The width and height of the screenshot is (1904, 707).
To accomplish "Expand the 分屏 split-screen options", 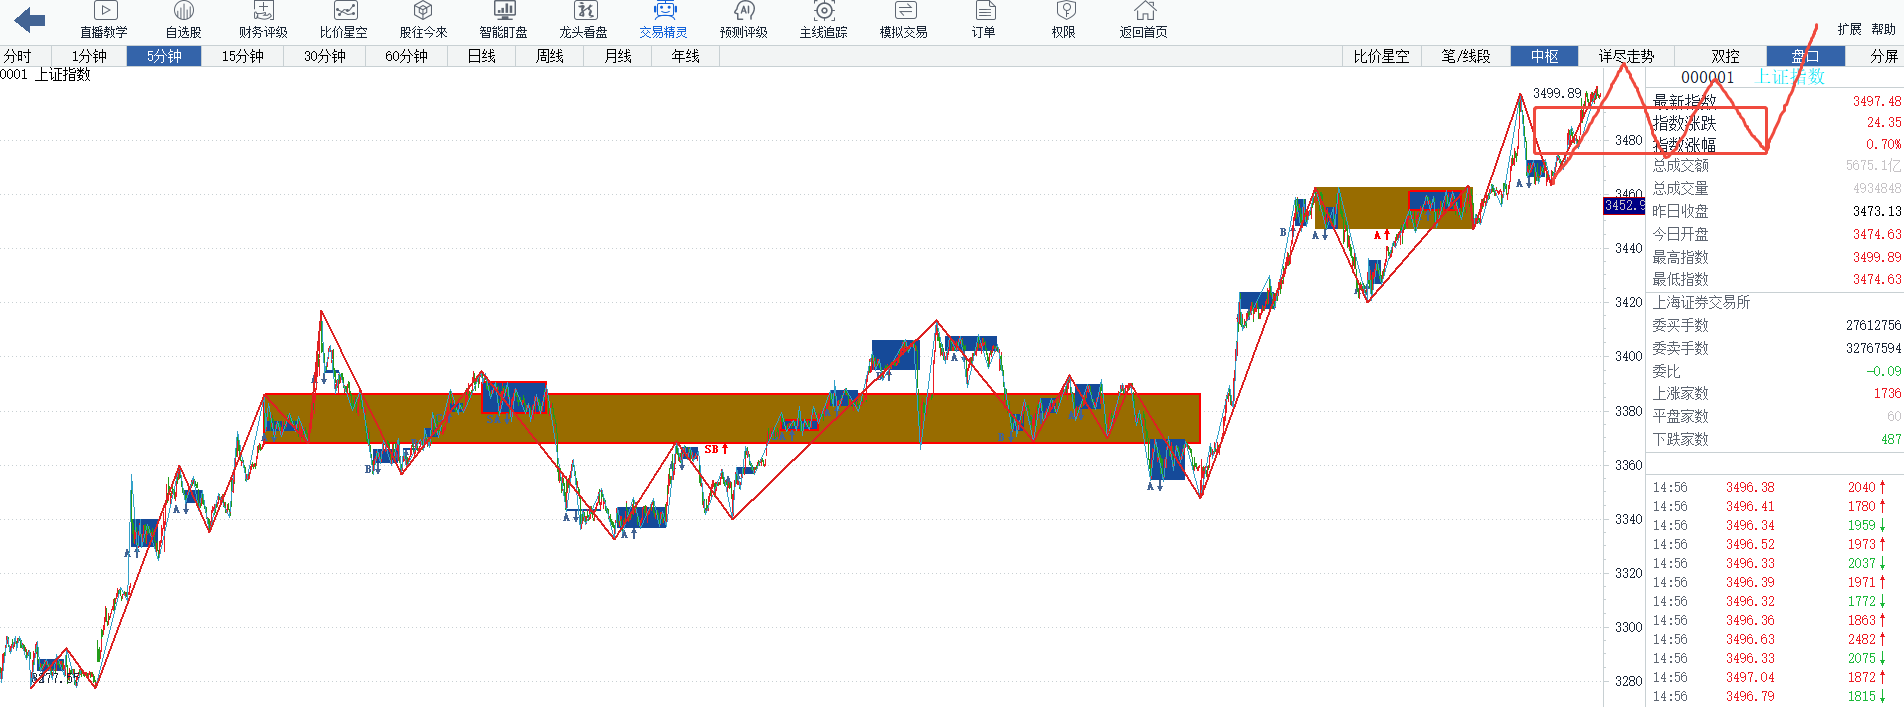I will tap(1883, 56).
